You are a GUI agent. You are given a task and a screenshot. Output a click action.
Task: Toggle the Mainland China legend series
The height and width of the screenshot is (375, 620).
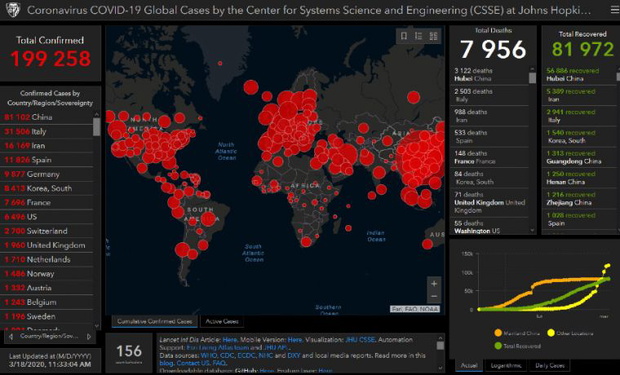516,333
